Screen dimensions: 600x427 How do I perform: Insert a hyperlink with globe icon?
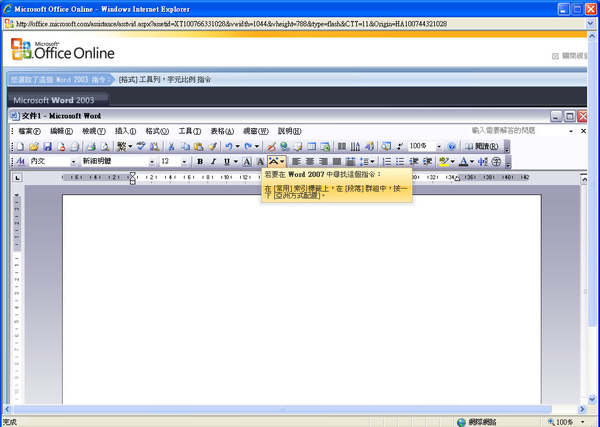(284, 147)
